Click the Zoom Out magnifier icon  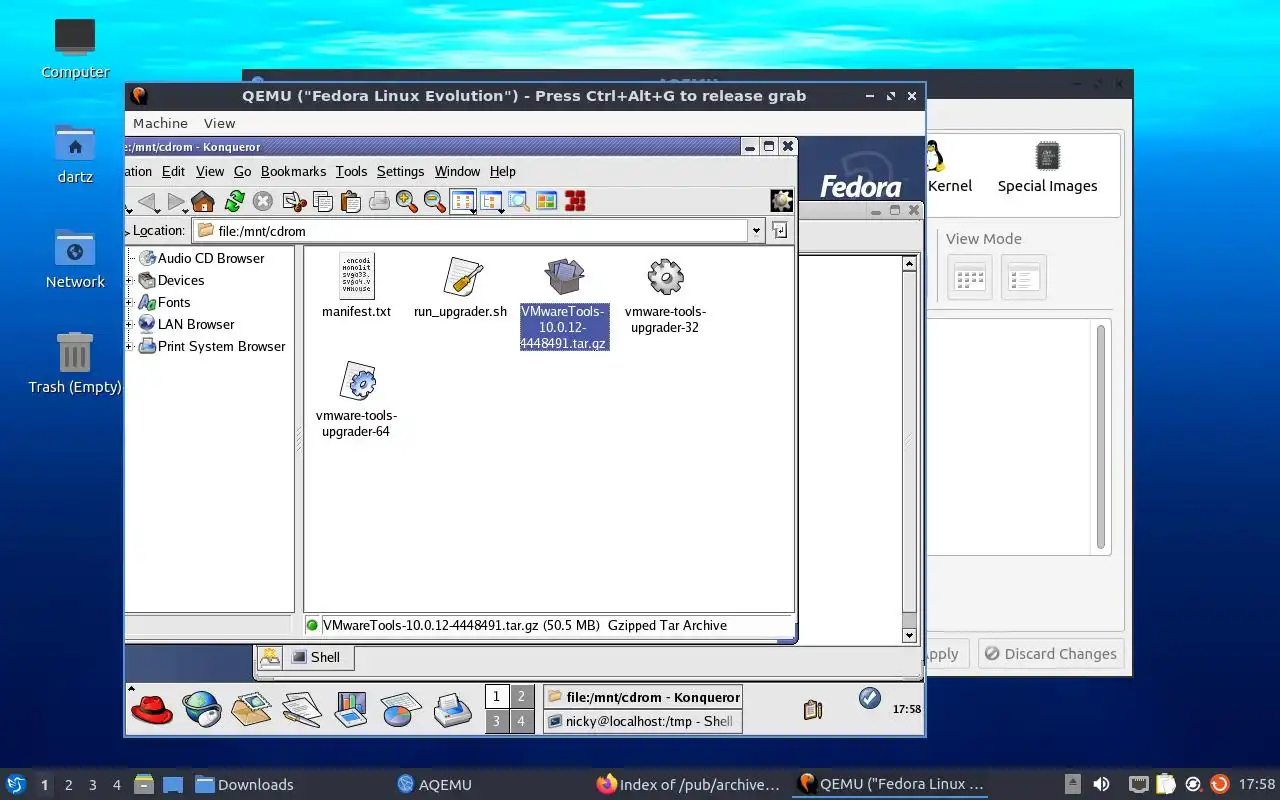coord(434,202)
